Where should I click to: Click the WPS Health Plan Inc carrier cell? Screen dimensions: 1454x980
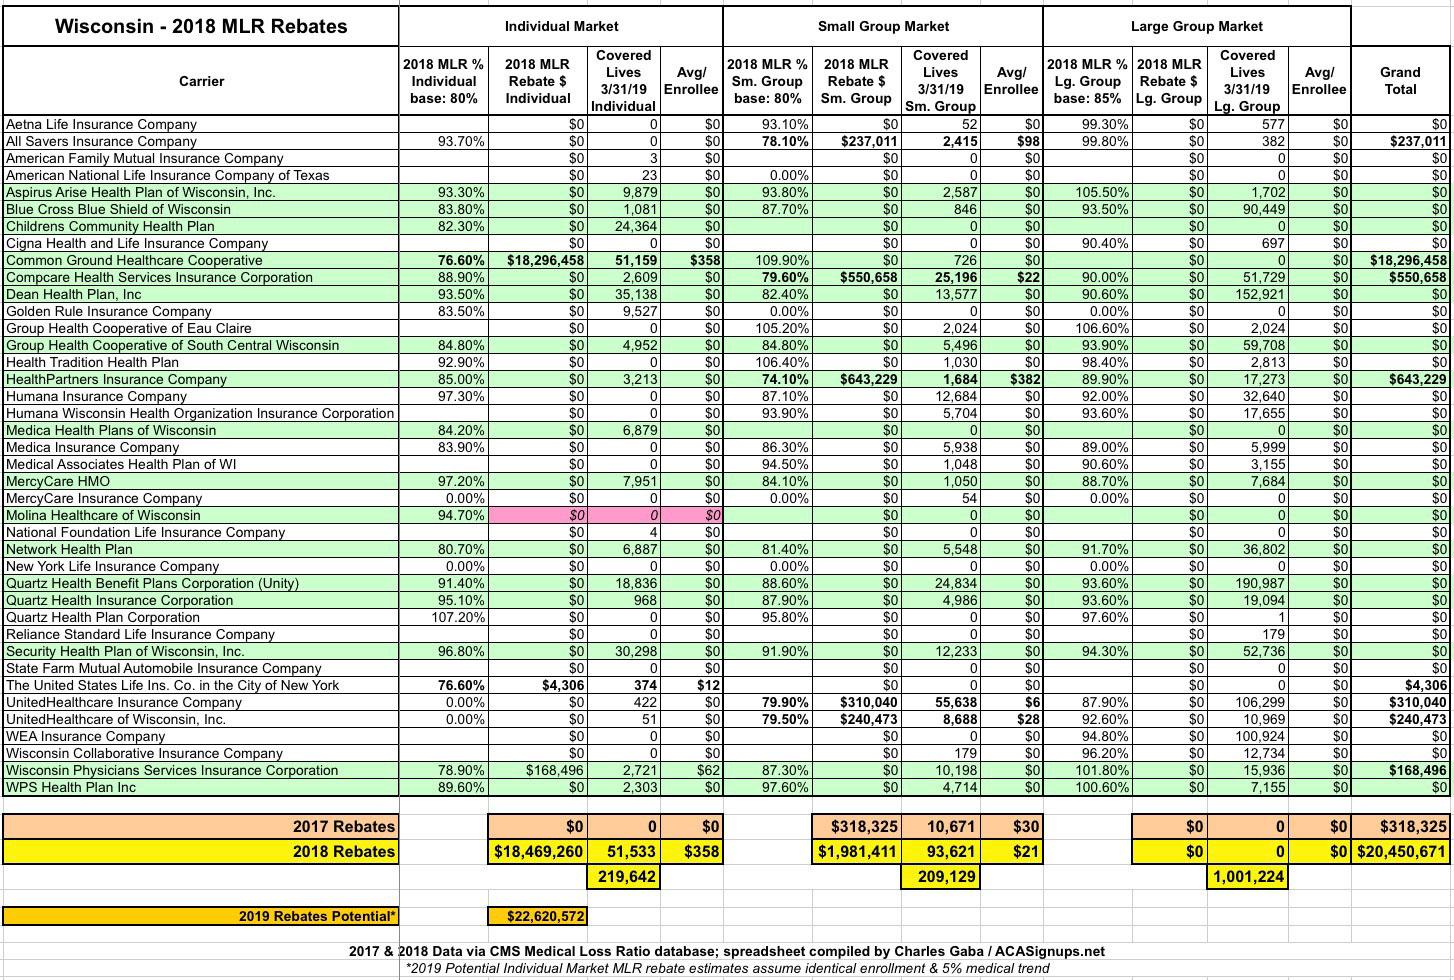71,787
